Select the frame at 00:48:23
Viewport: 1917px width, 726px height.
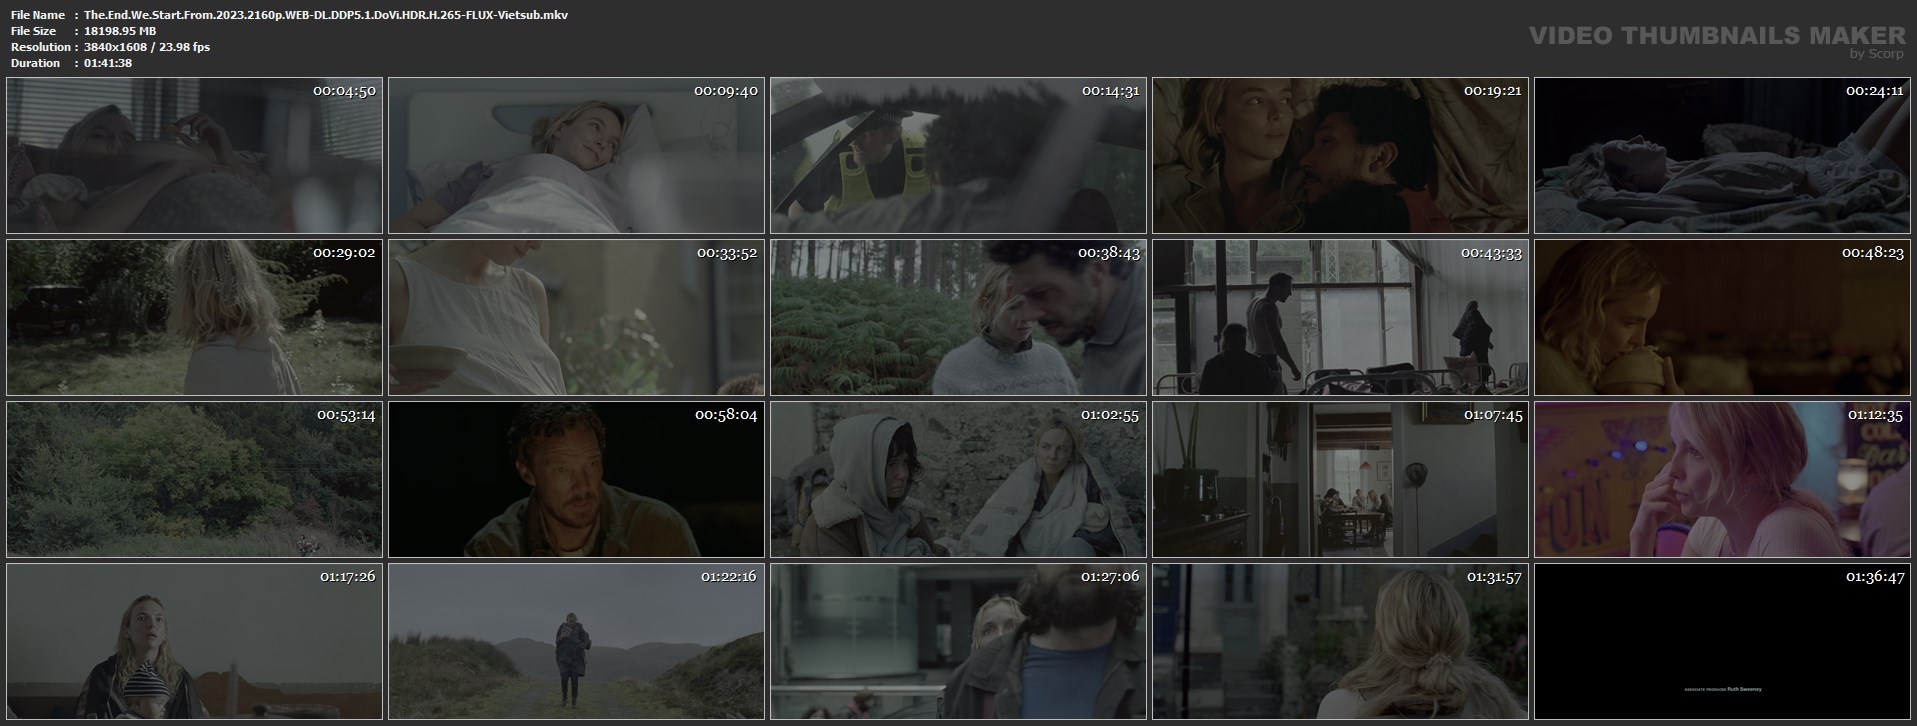coord(1722,317)
